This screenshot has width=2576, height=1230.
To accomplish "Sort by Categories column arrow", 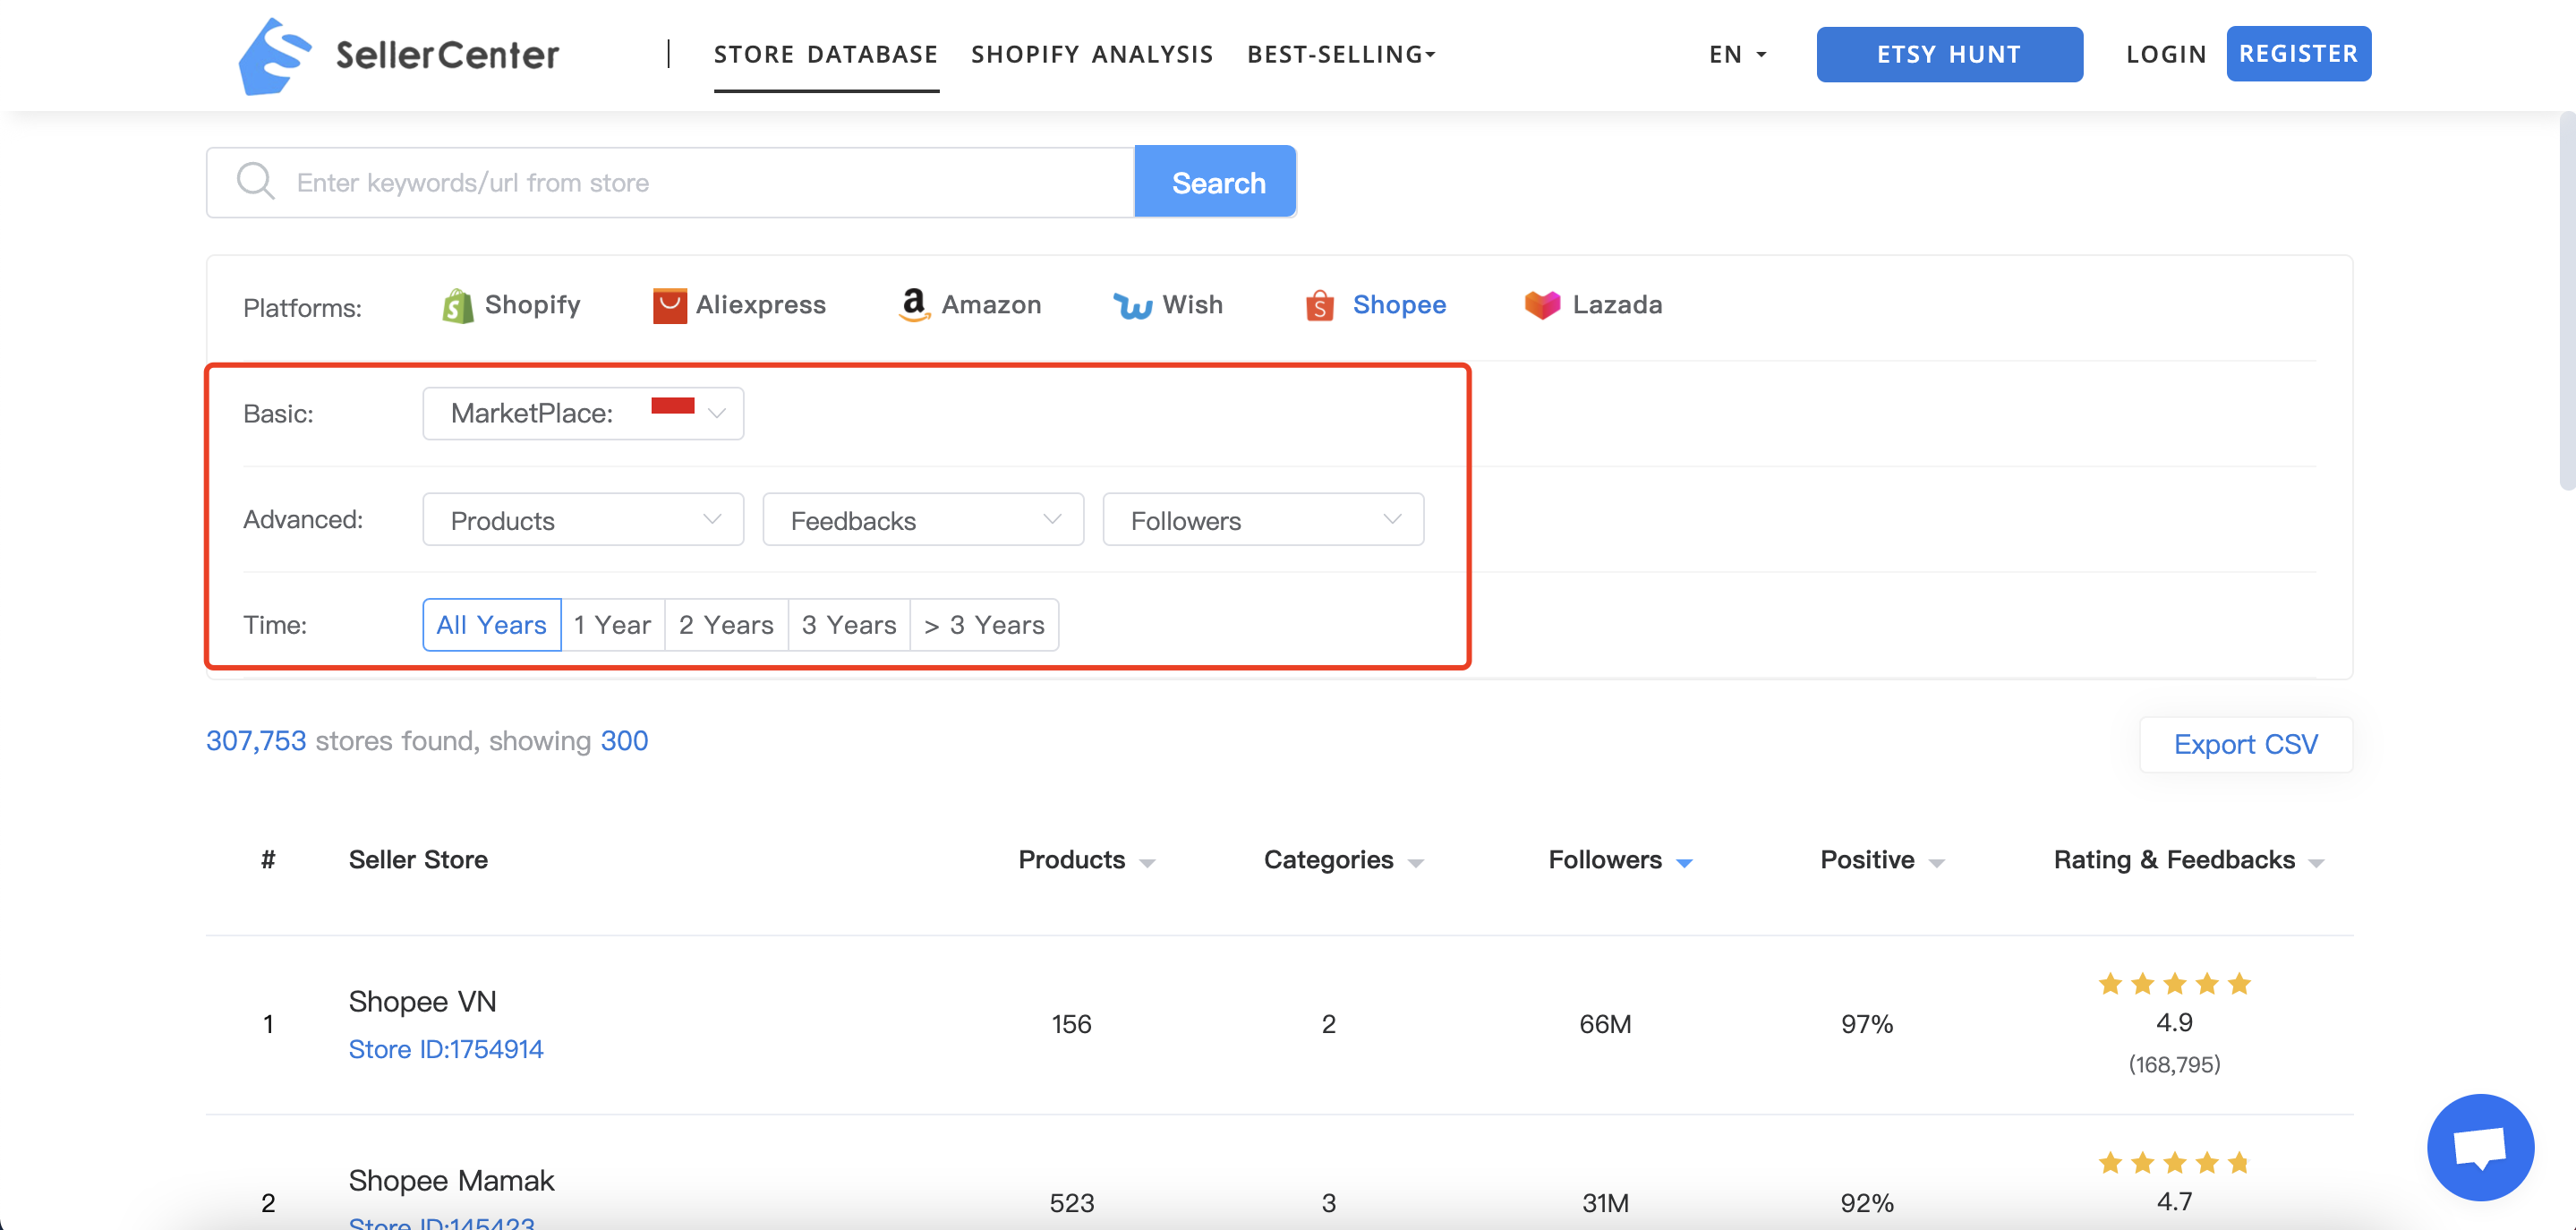I will click(1415, 863).
